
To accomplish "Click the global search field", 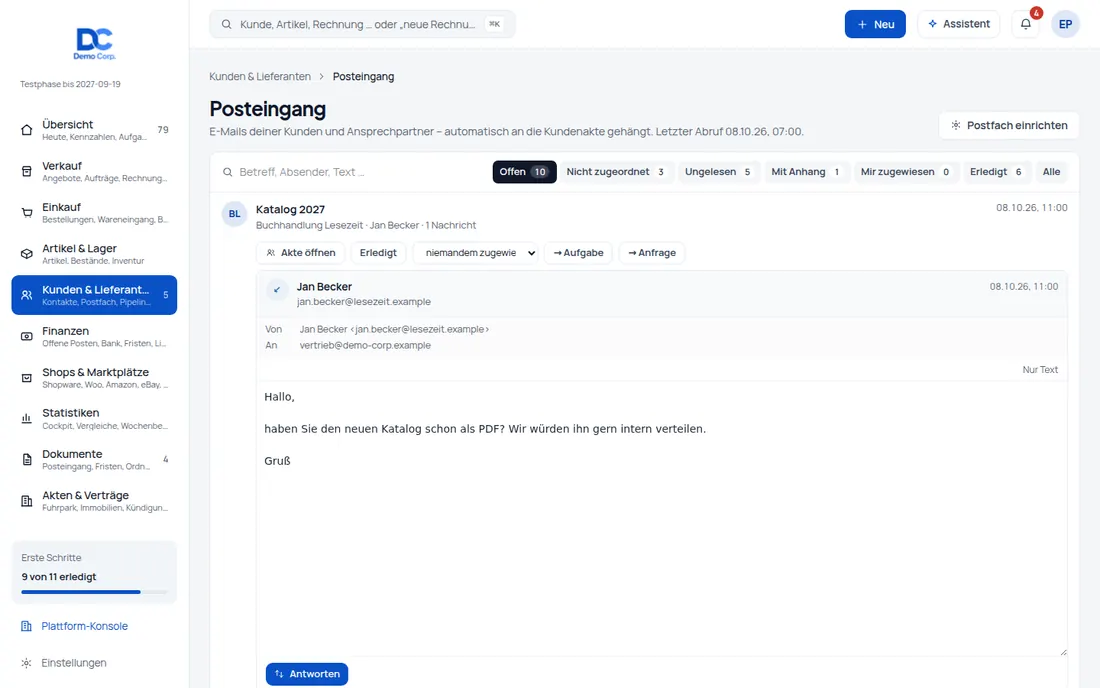I will [362, 24].
